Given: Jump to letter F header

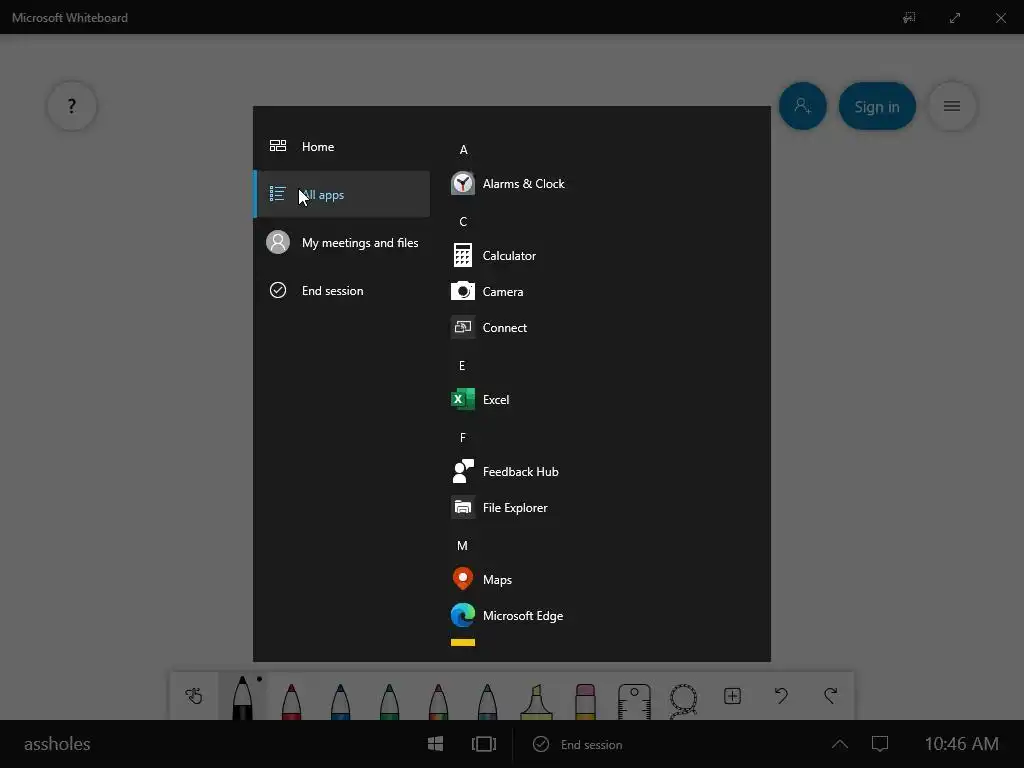Looking at the screenshot, I should click(x=462, y=438).
